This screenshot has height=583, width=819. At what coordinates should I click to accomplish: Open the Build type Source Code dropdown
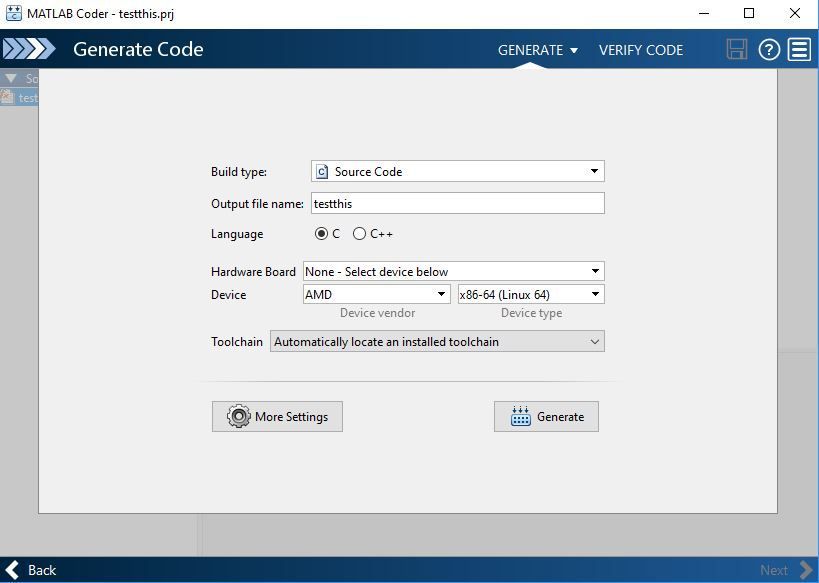click(458, 171)
